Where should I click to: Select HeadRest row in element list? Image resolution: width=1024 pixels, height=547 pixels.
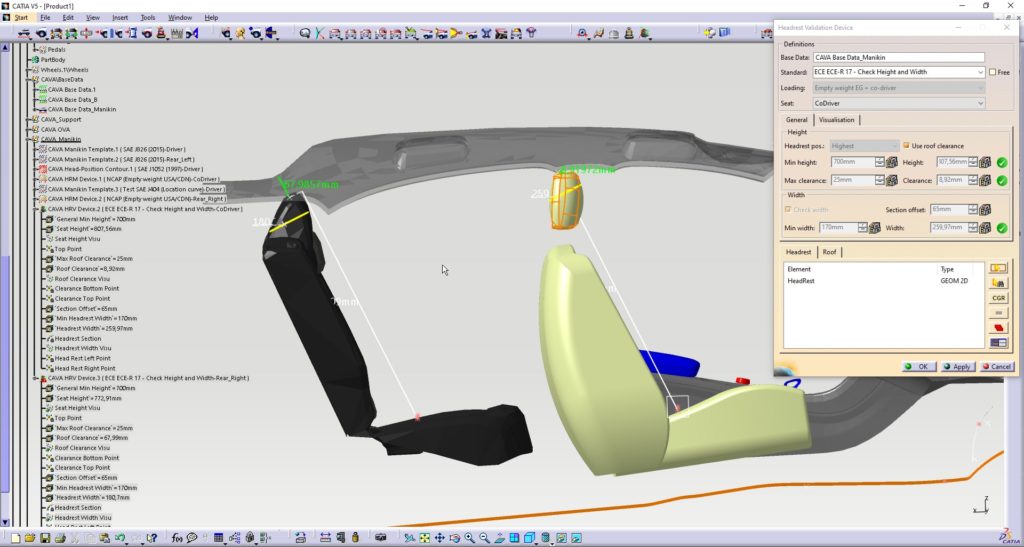[x=883, y=281]
